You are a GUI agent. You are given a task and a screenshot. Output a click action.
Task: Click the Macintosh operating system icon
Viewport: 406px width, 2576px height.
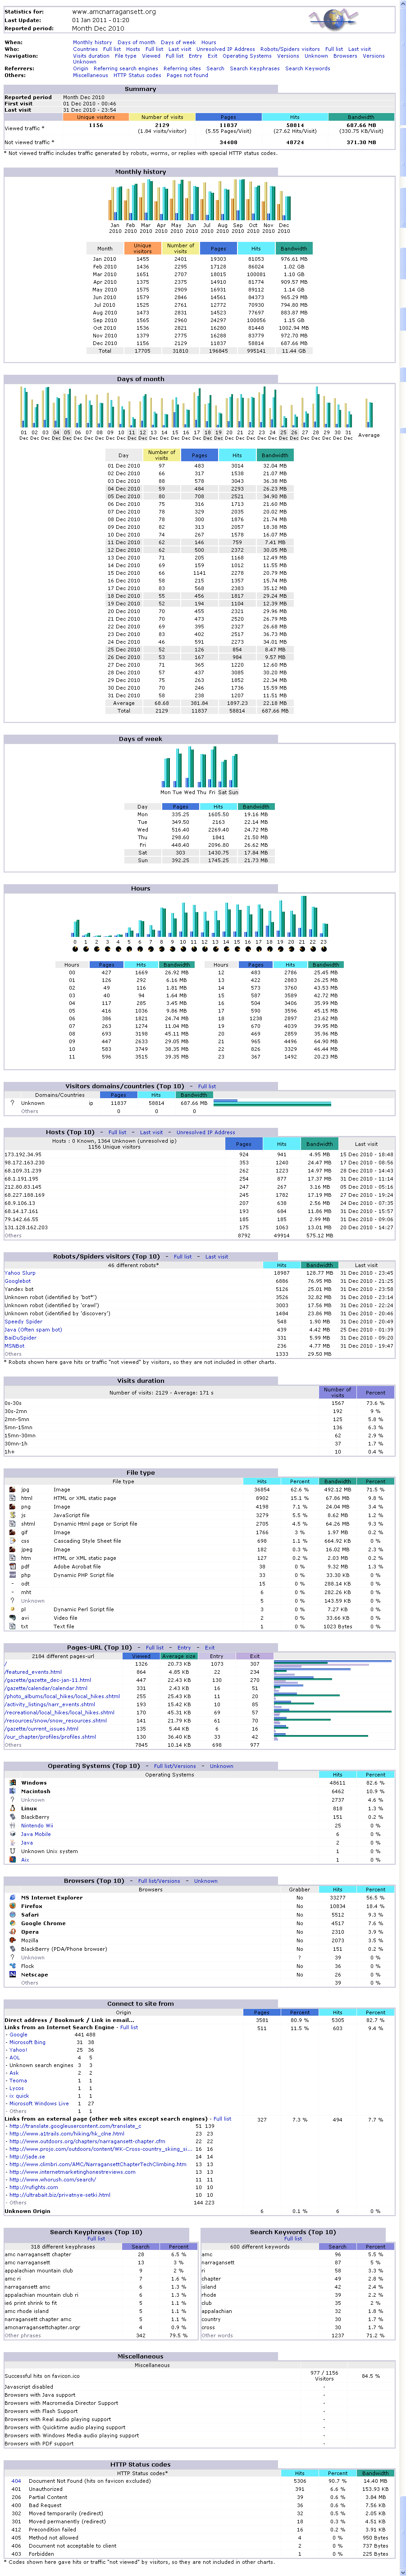[x=13, y=1791]
